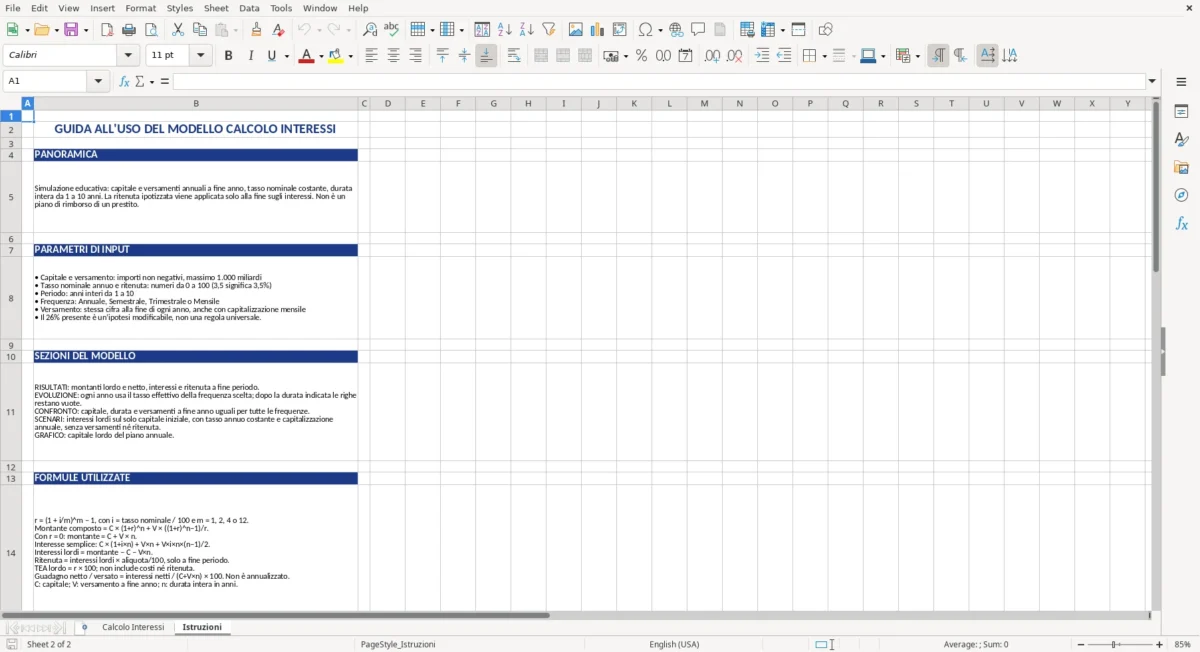Image resolution: width=1200 pixels, height=652 pixels.
Task: Open the Sheet menu
Action: (x=216, y=8)
